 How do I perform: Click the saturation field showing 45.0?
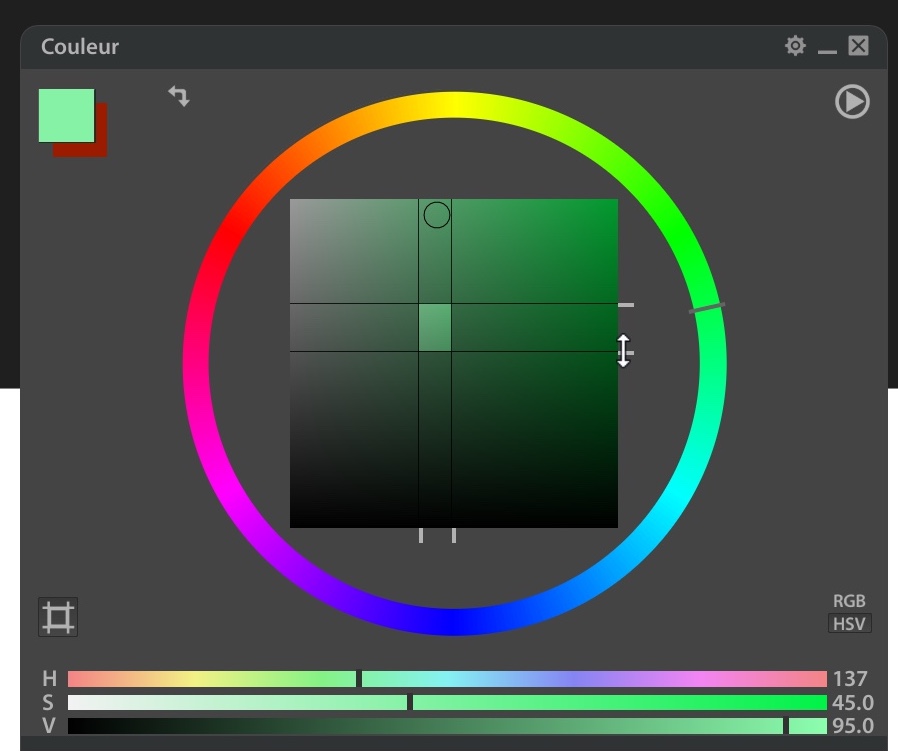[x=853, y=701]
